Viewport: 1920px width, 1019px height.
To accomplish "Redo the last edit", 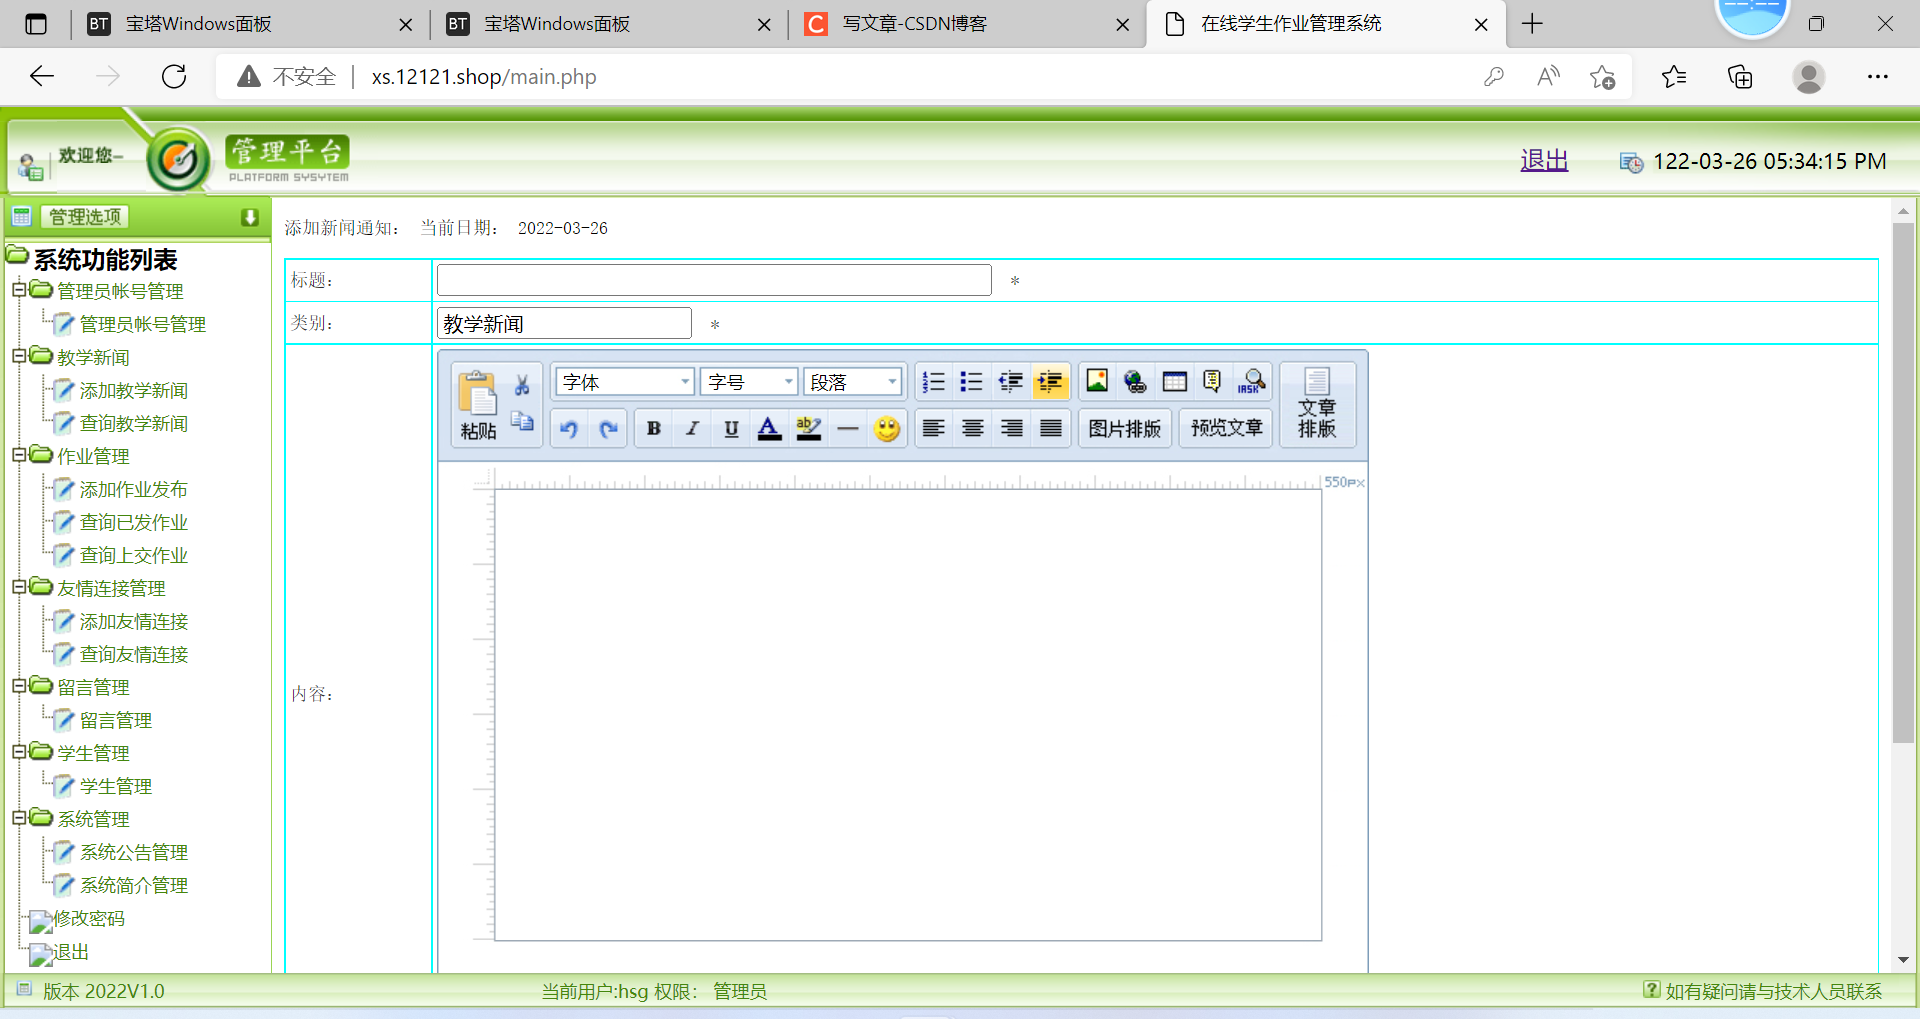I will coord(608,429).
